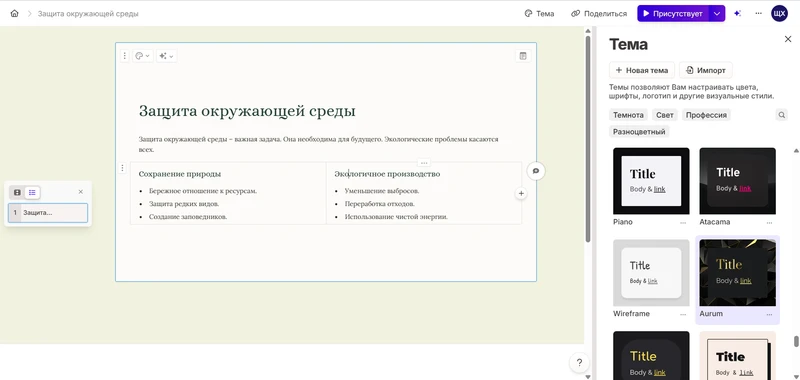The height and width of the screenshot is (380, 800).
Task: Click the heading Экологичное производство
Action: pos(387,174)
